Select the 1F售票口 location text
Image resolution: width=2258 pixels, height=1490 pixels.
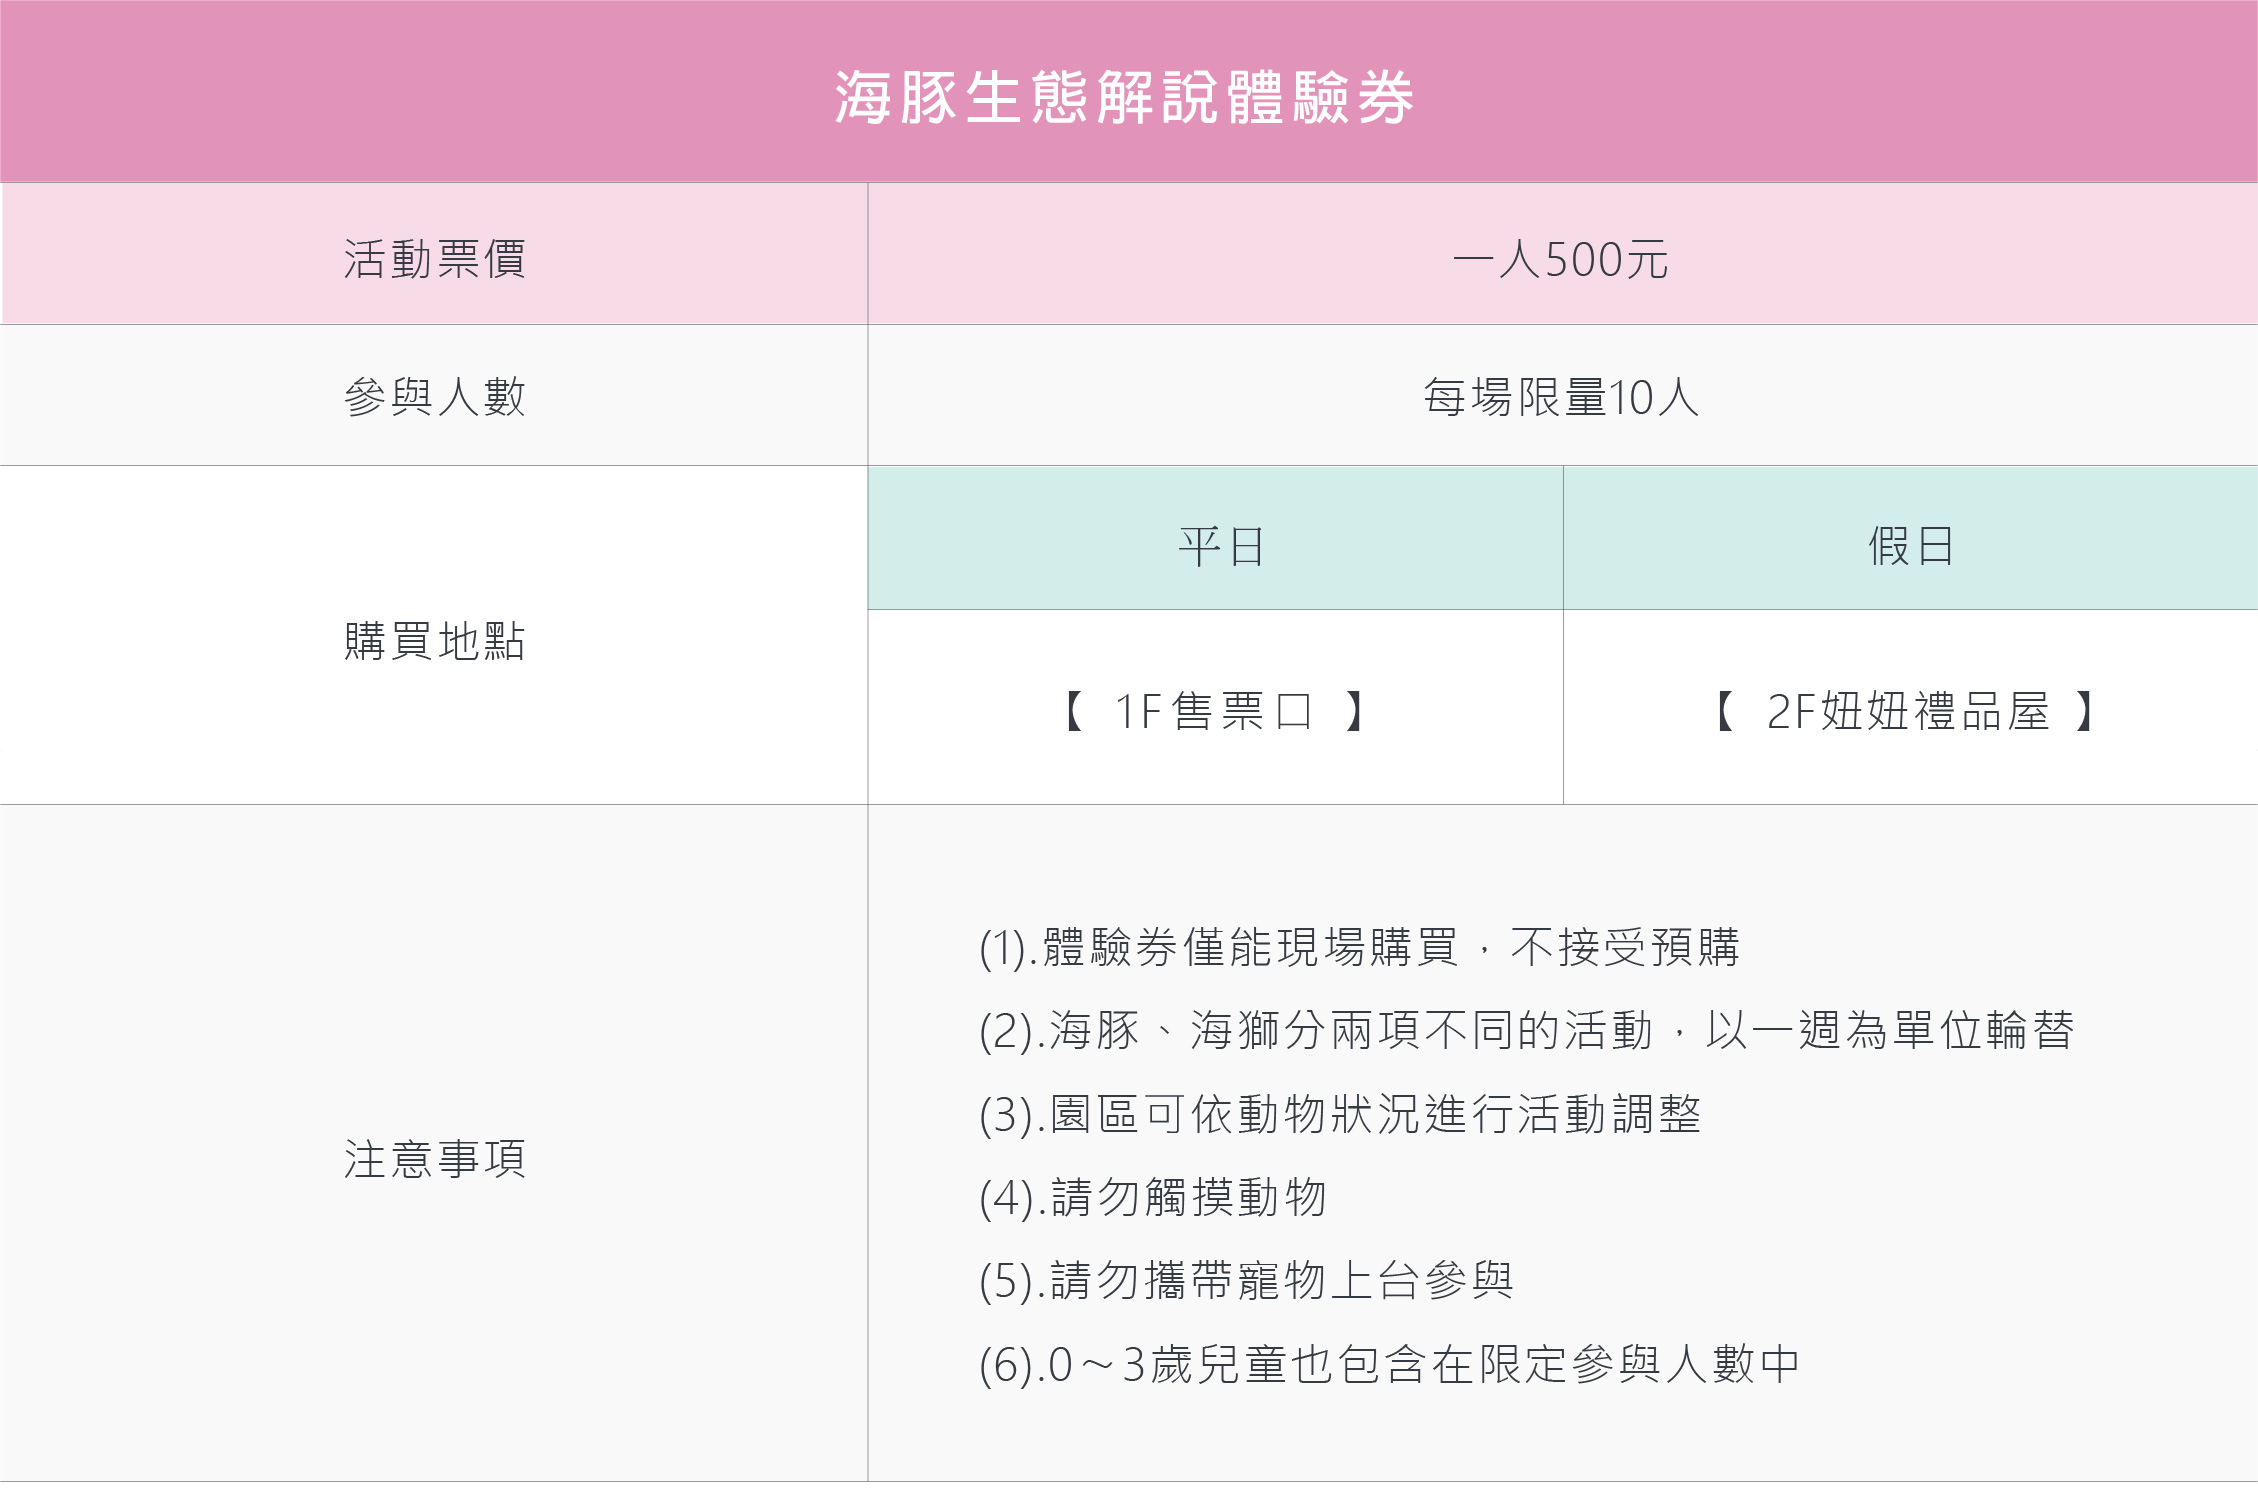point(1214,711)
